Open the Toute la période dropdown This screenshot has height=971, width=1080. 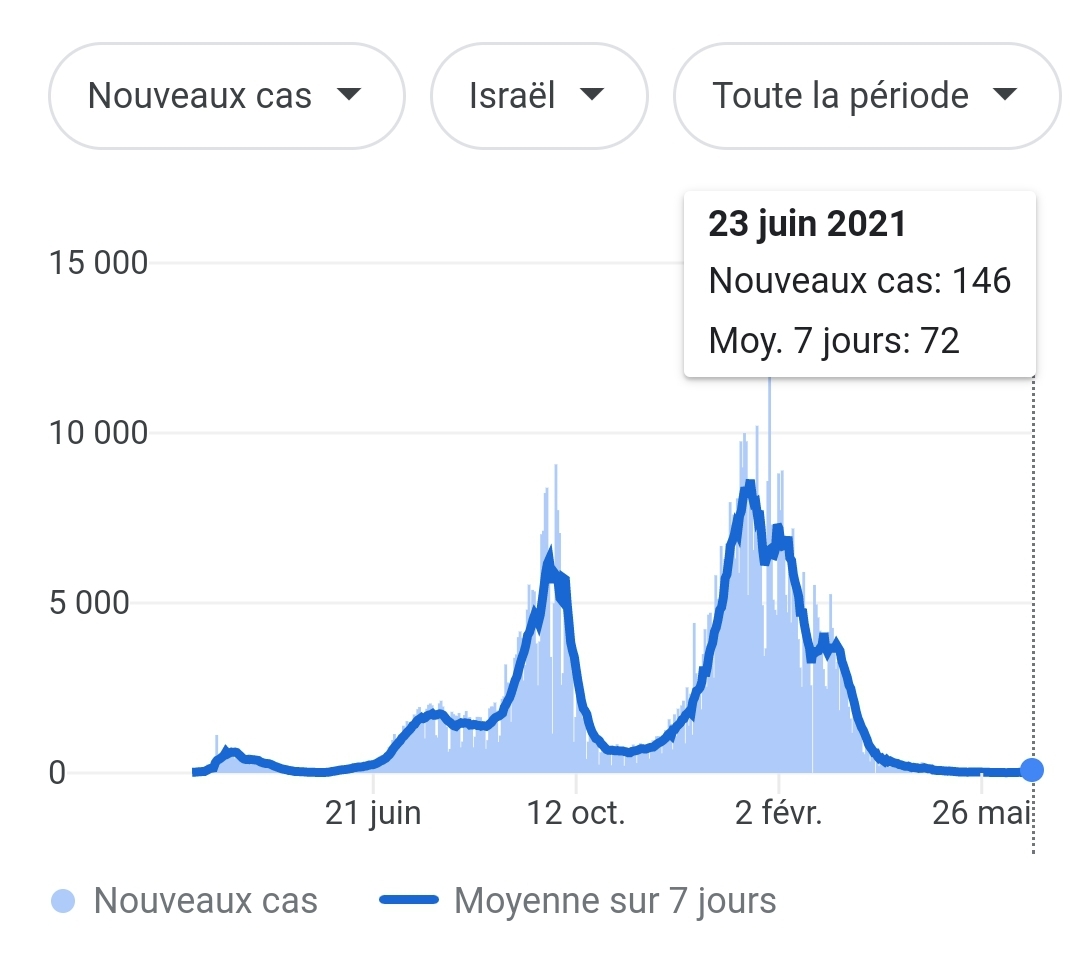coord(866,96)
